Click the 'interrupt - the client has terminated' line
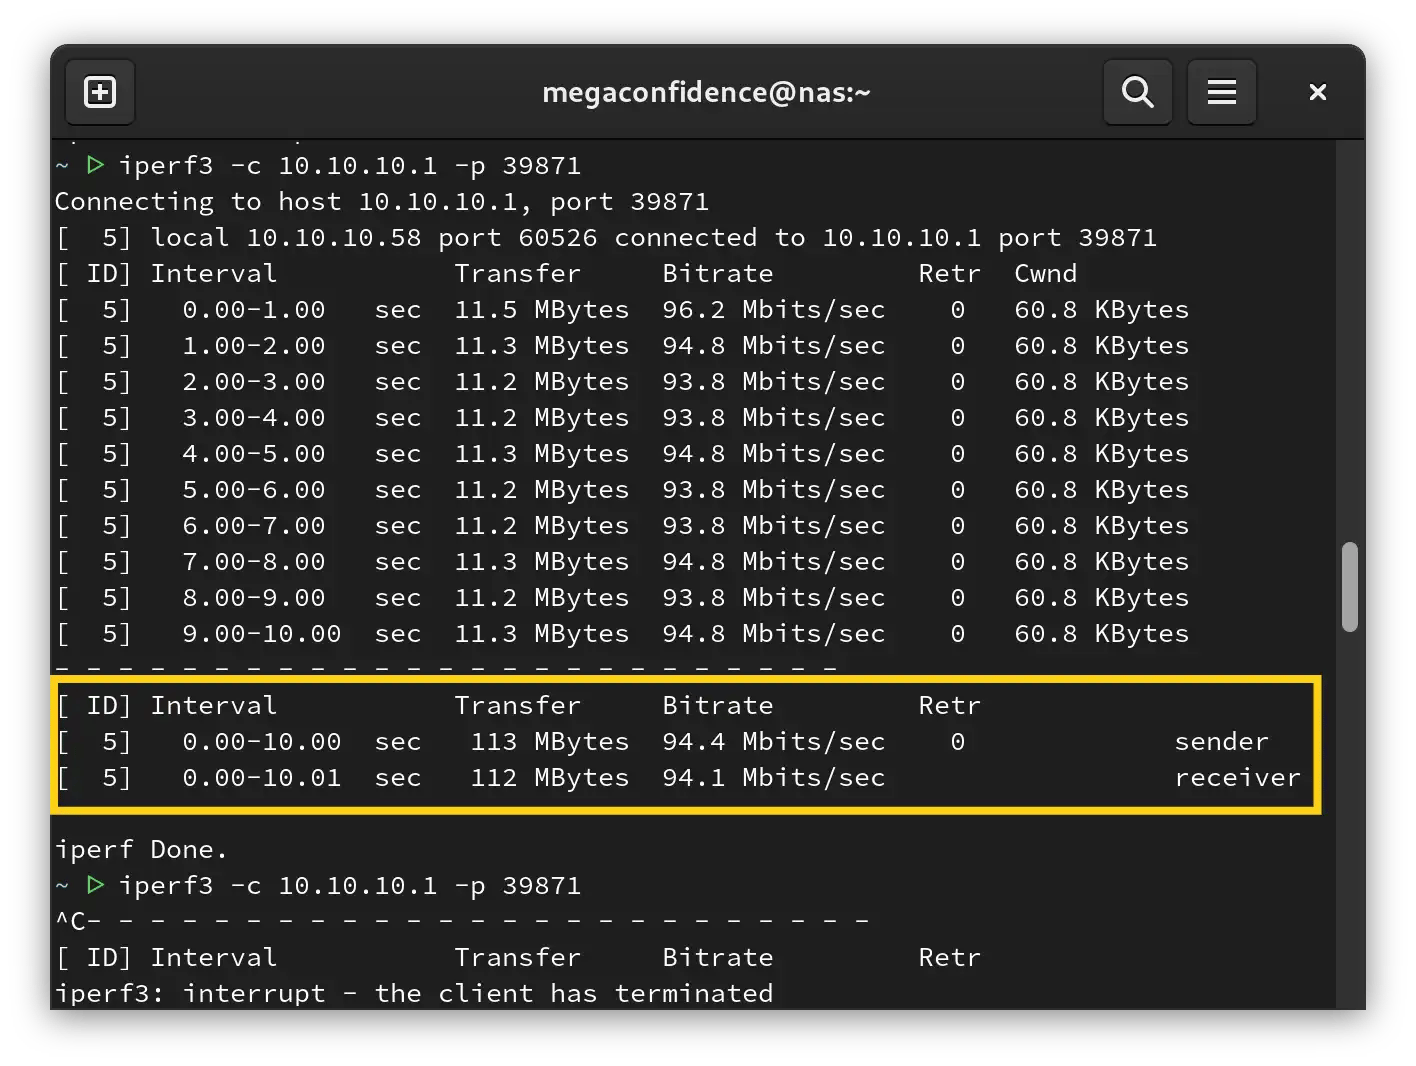Screen dimensions: 1416x1066 (x=414, y=993)
